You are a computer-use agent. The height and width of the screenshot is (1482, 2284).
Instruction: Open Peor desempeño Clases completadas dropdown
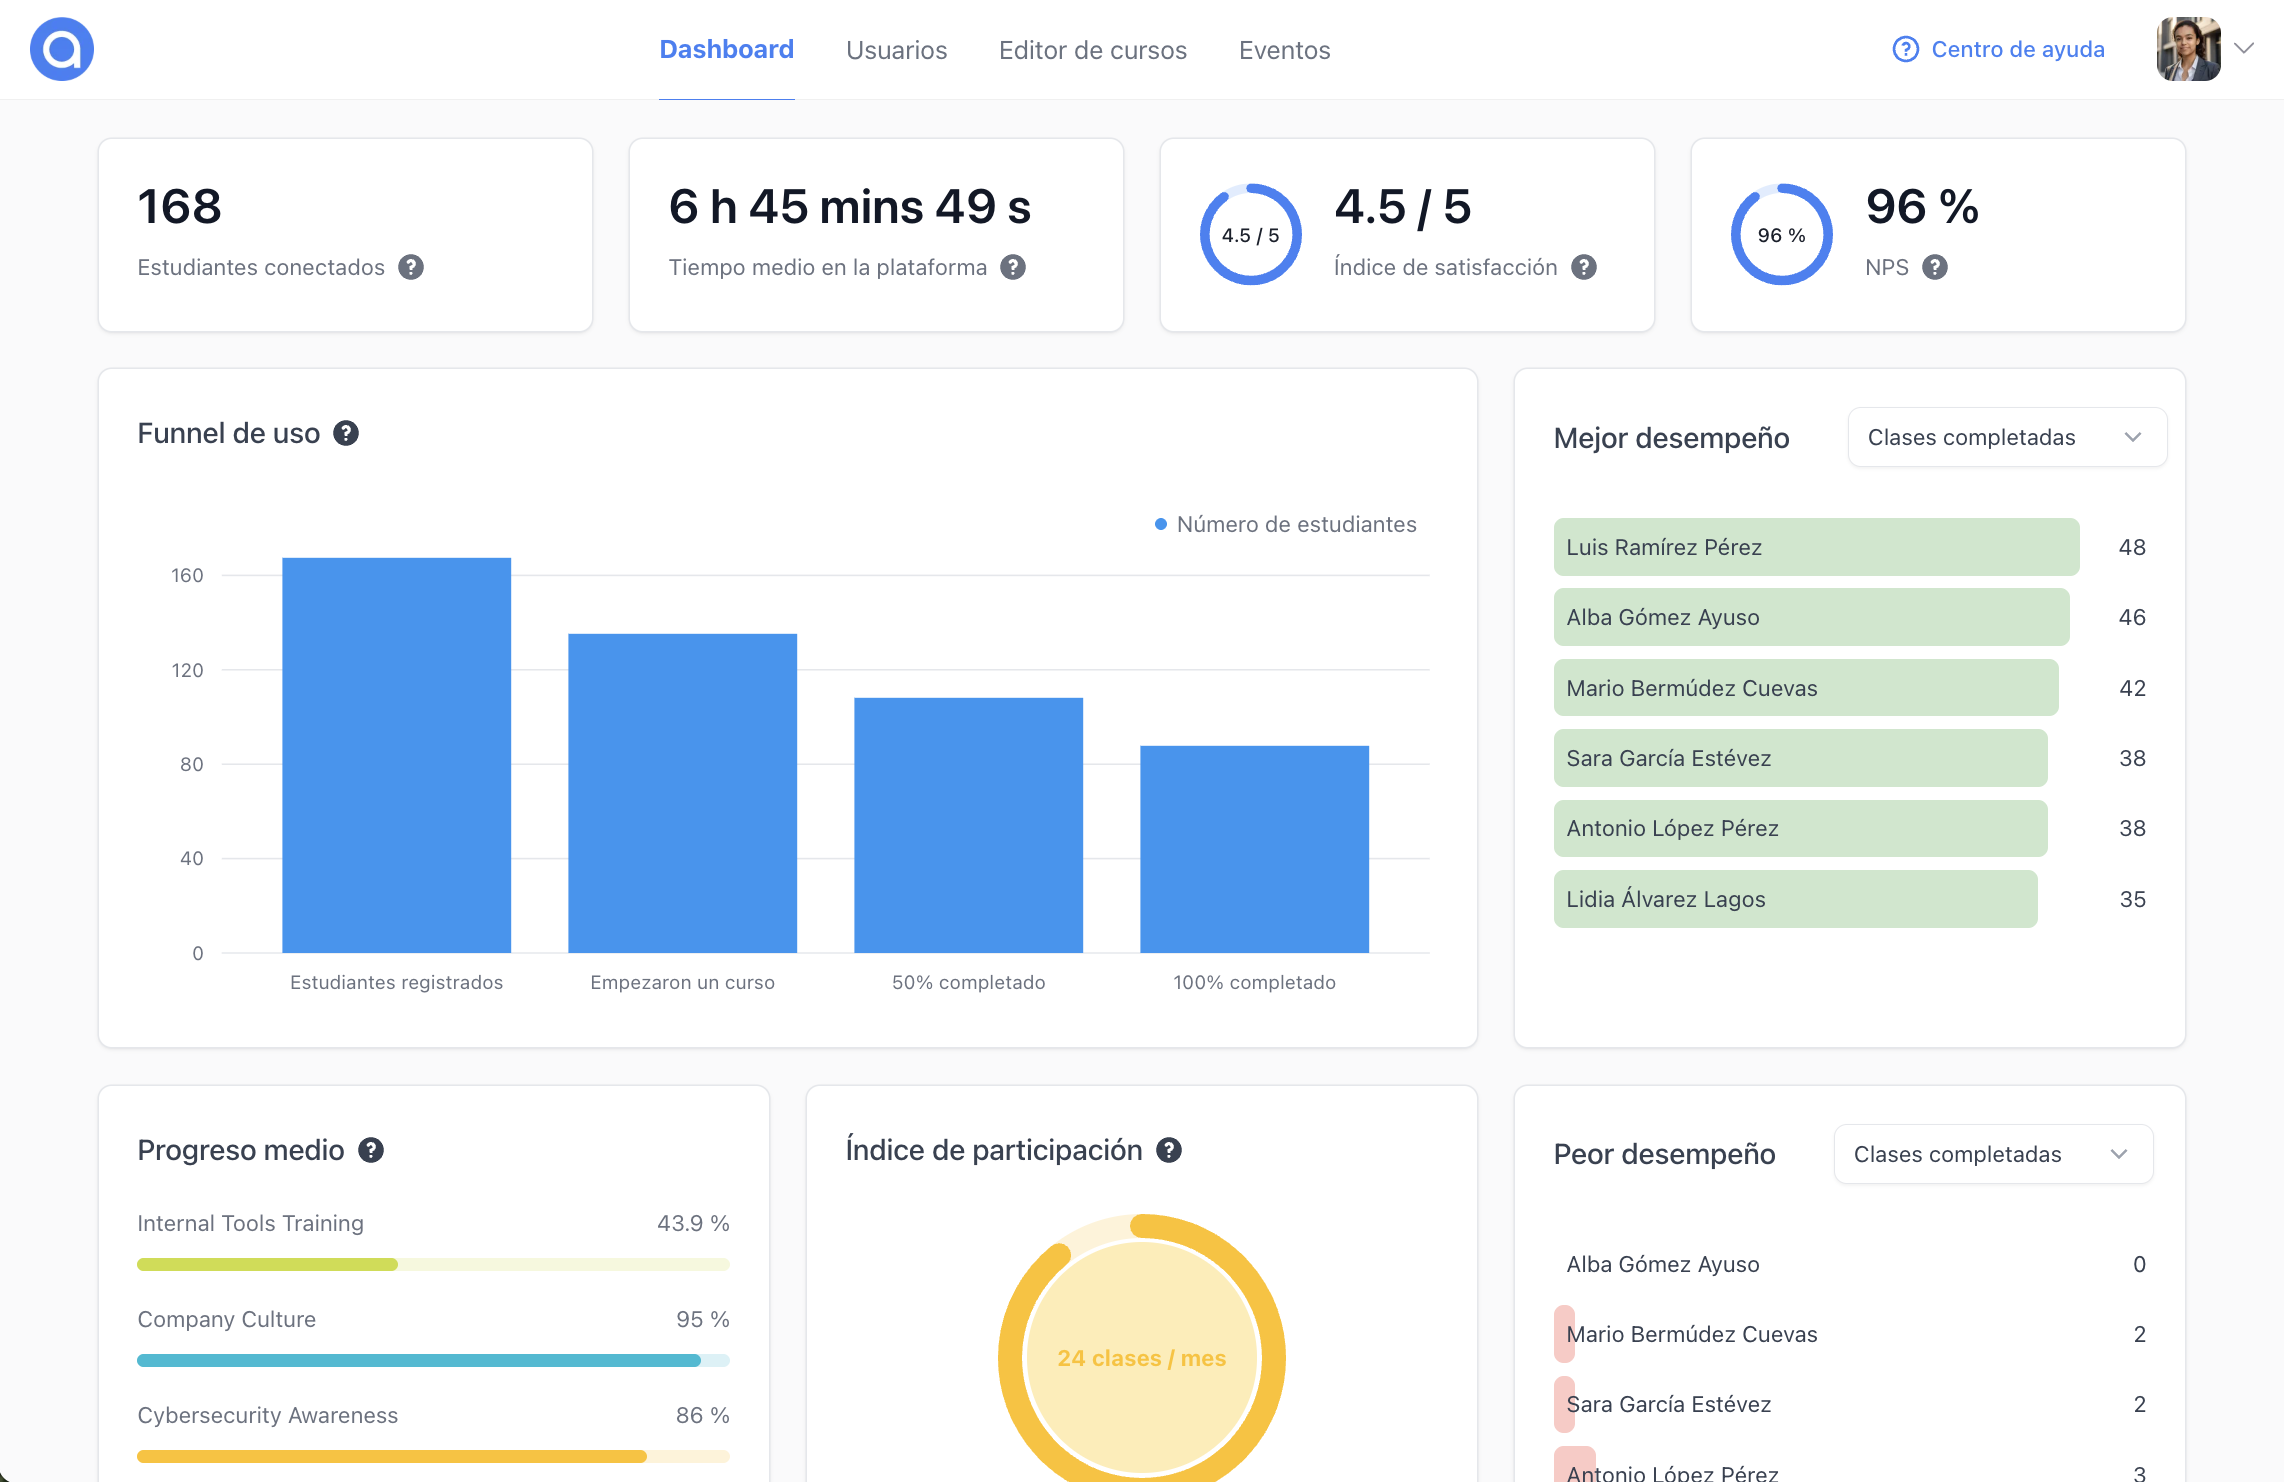(x=1992, y=1154)
